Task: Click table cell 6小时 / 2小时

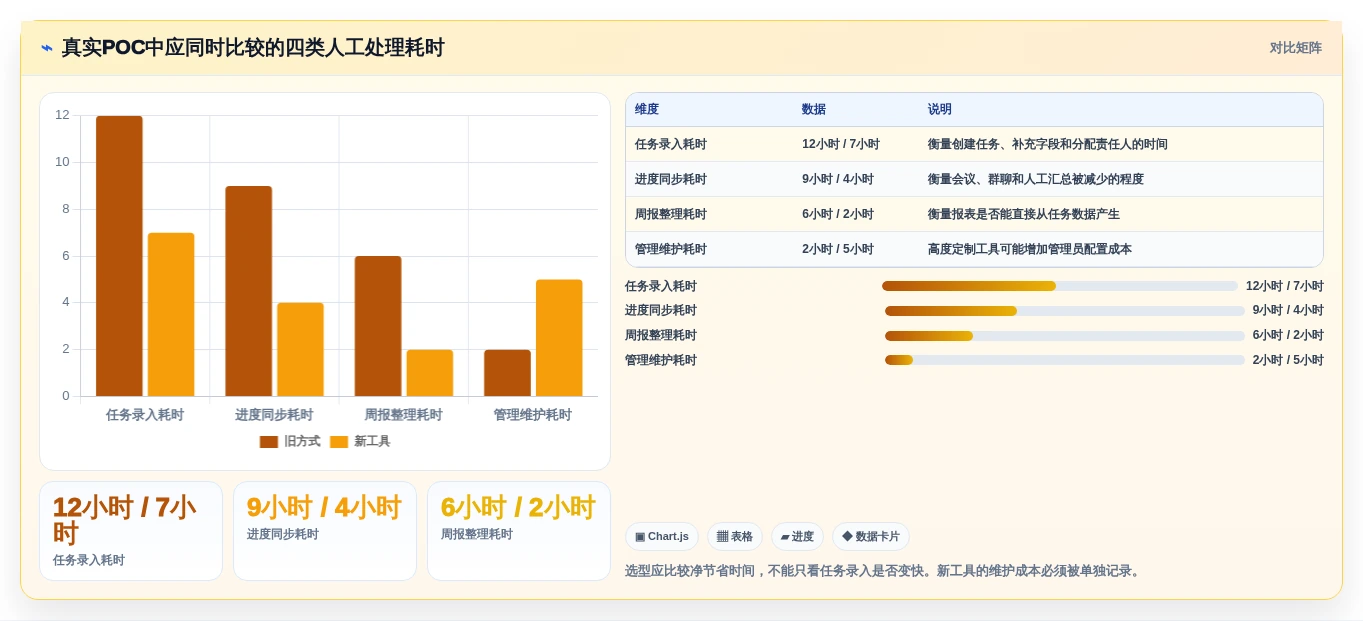Action: coord(838,215)
